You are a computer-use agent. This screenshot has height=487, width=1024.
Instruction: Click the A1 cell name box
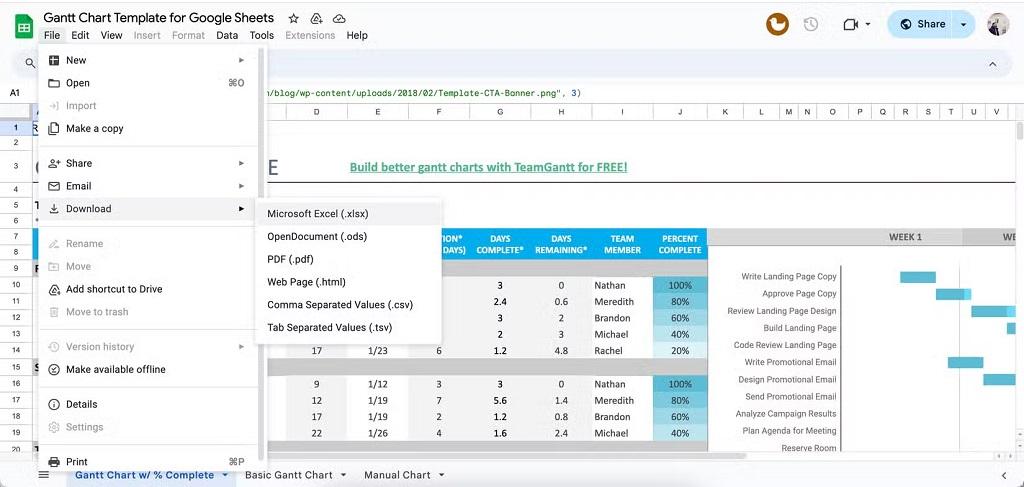click(14, 93)
